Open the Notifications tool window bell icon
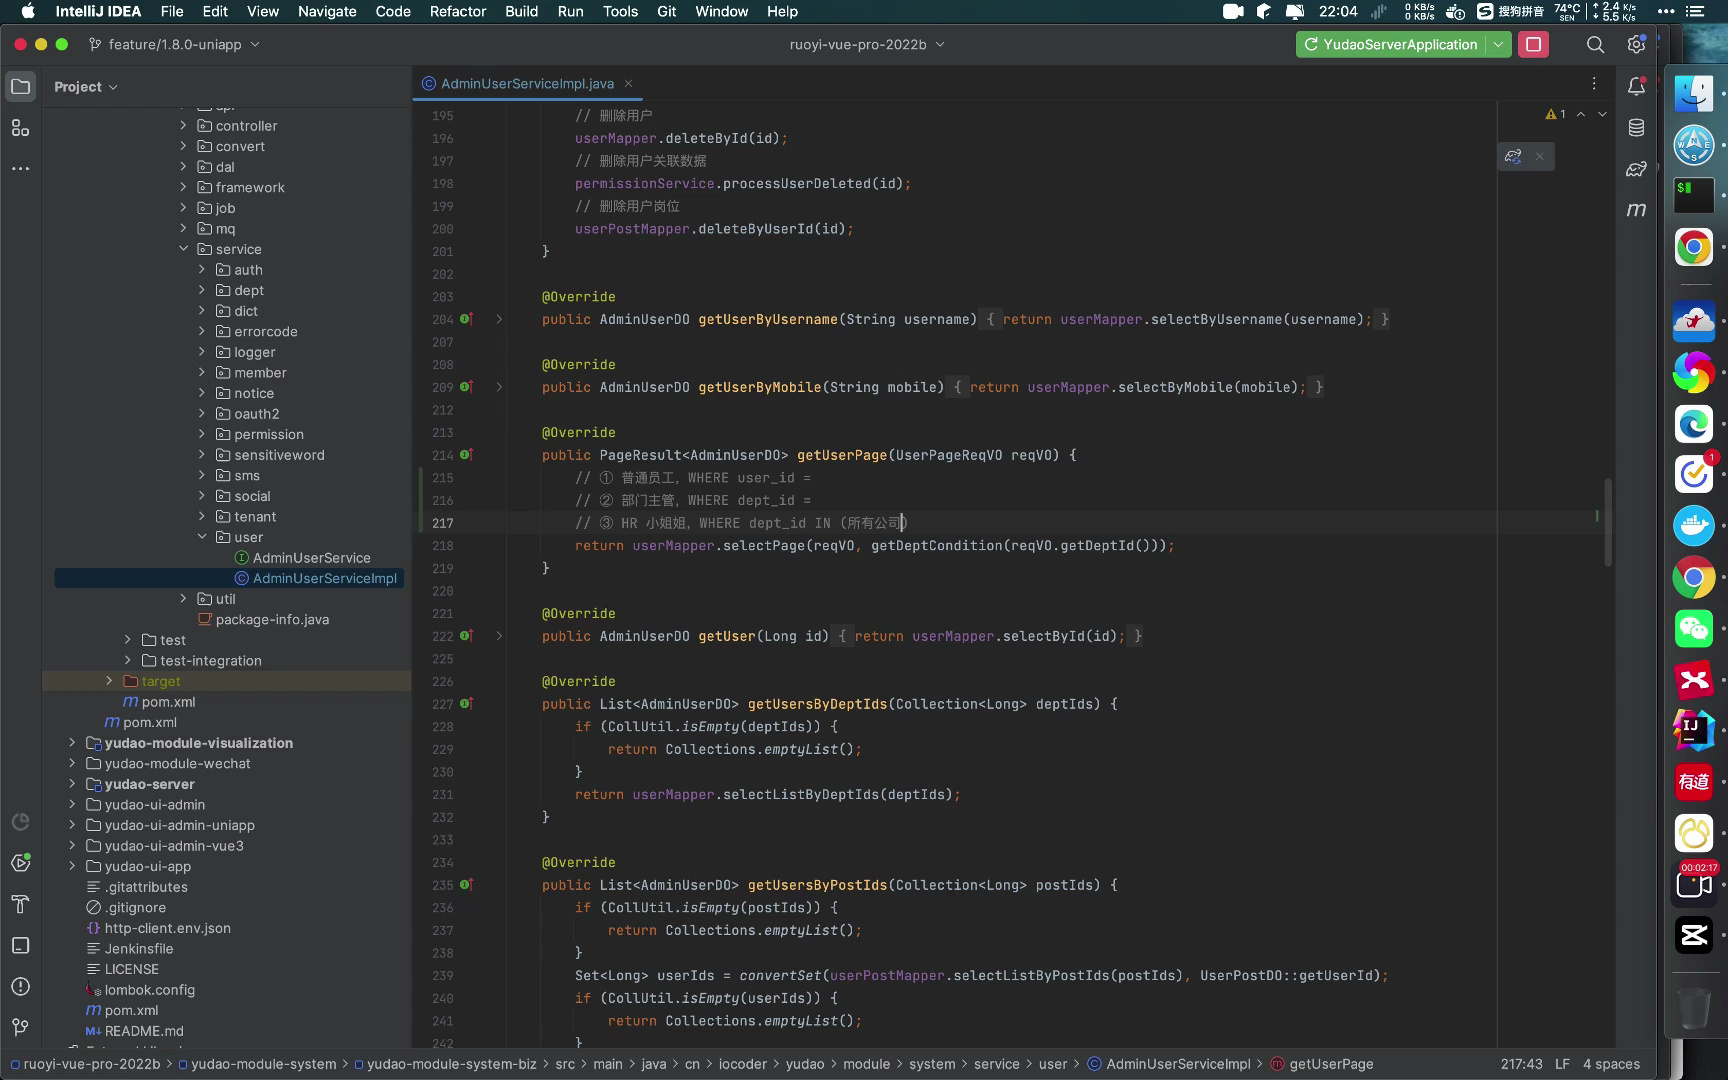Image resolution: width=1728 pixels, height=1080 pixels. (1636, 87)
